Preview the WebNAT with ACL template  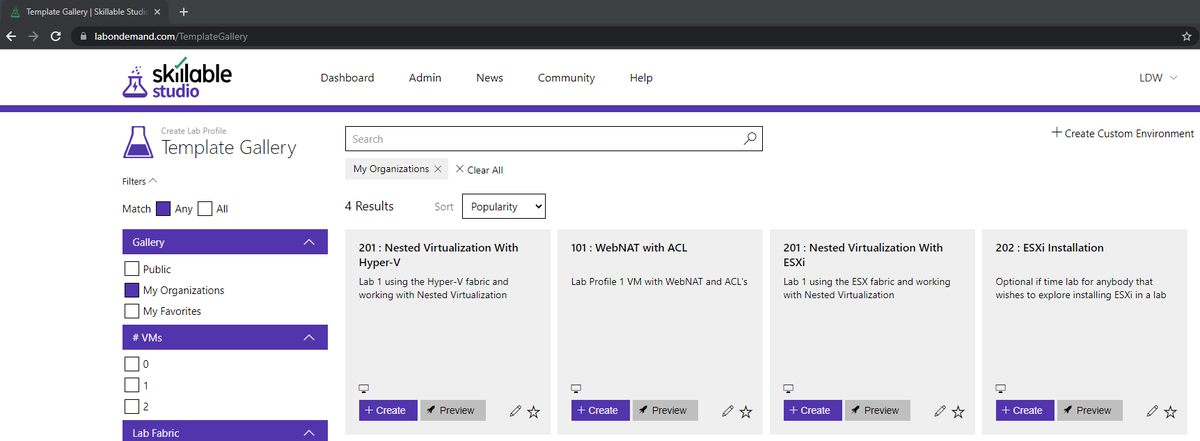[x=666, y=410]
